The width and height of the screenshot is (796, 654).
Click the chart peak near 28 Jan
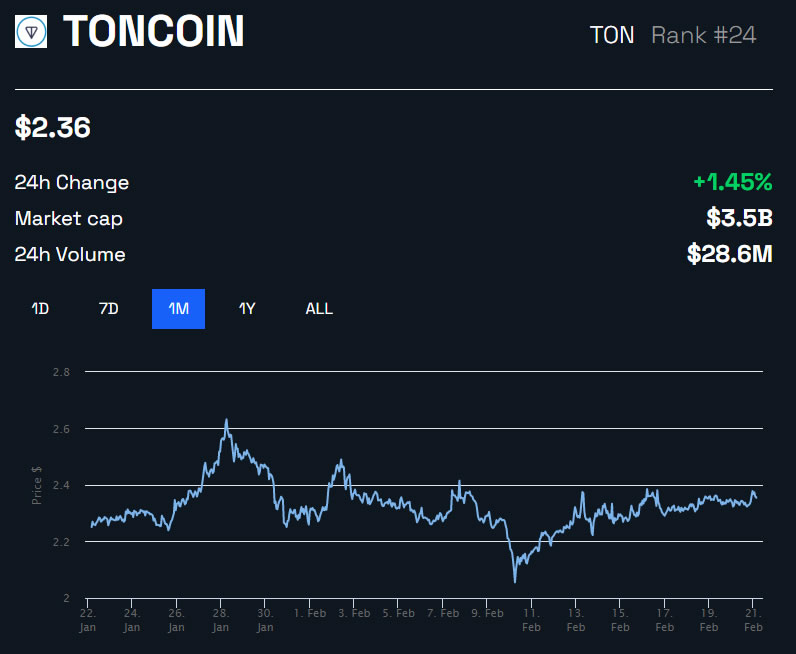coord(226,421)
